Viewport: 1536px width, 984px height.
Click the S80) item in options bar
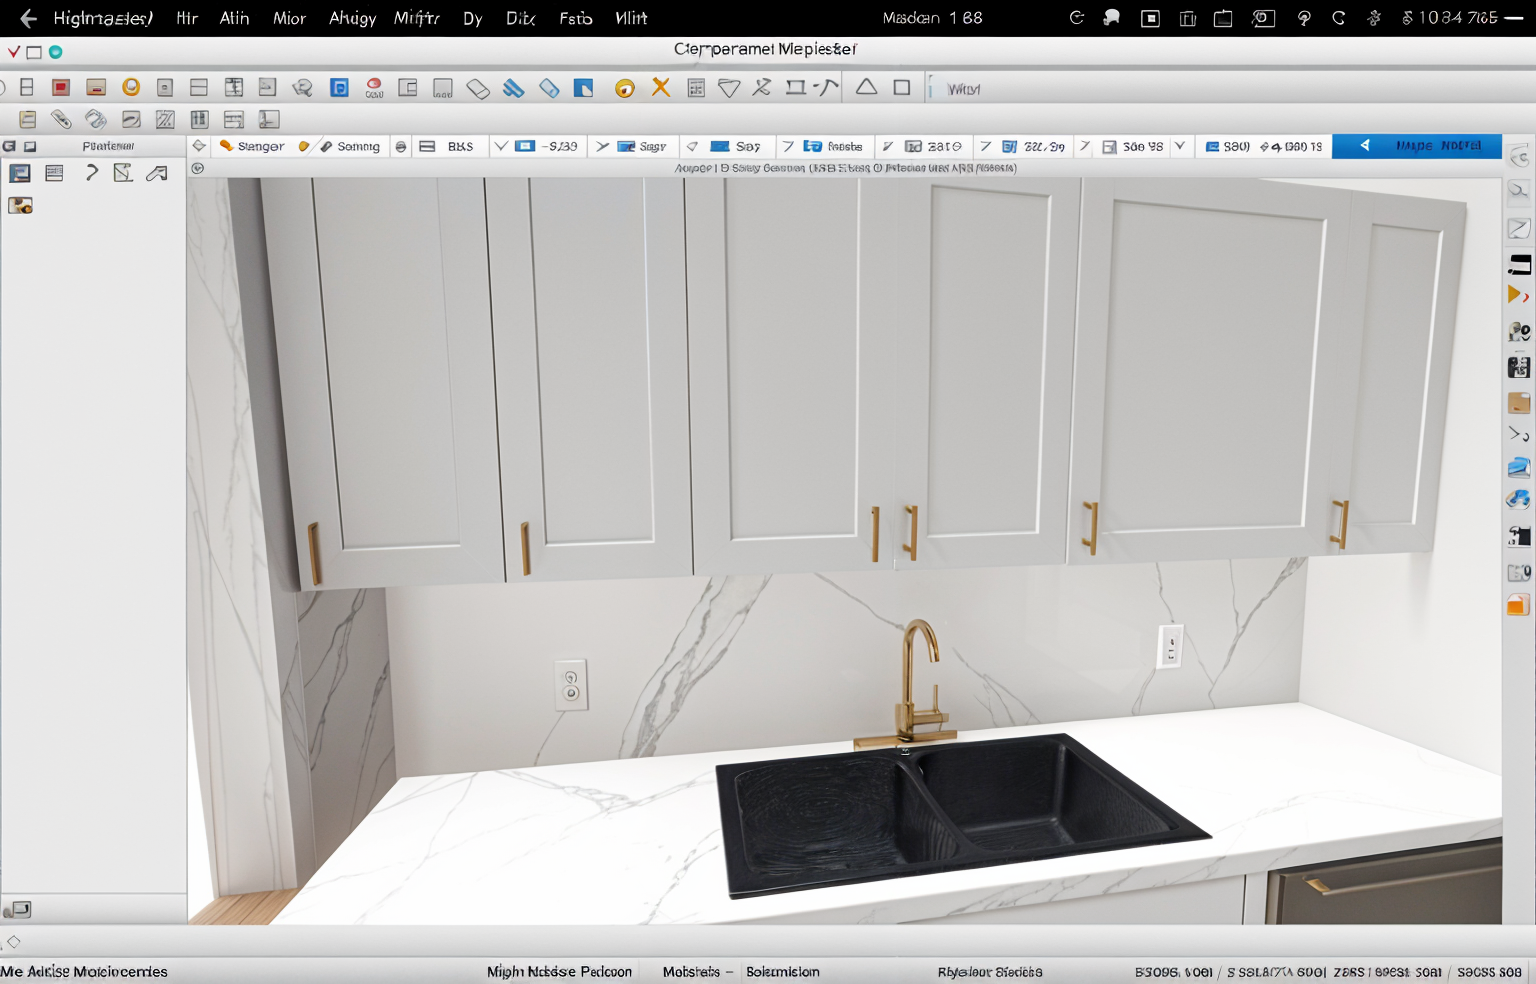(1227, 146)
